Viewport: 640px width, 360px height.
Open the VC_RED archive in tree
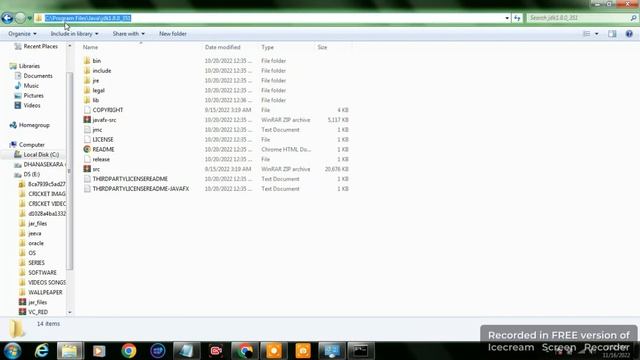click(38, 312)
